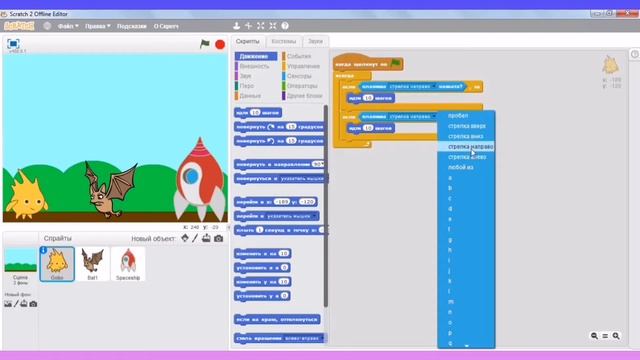
Task: Click the green flag to start
Action: point(204,44)
